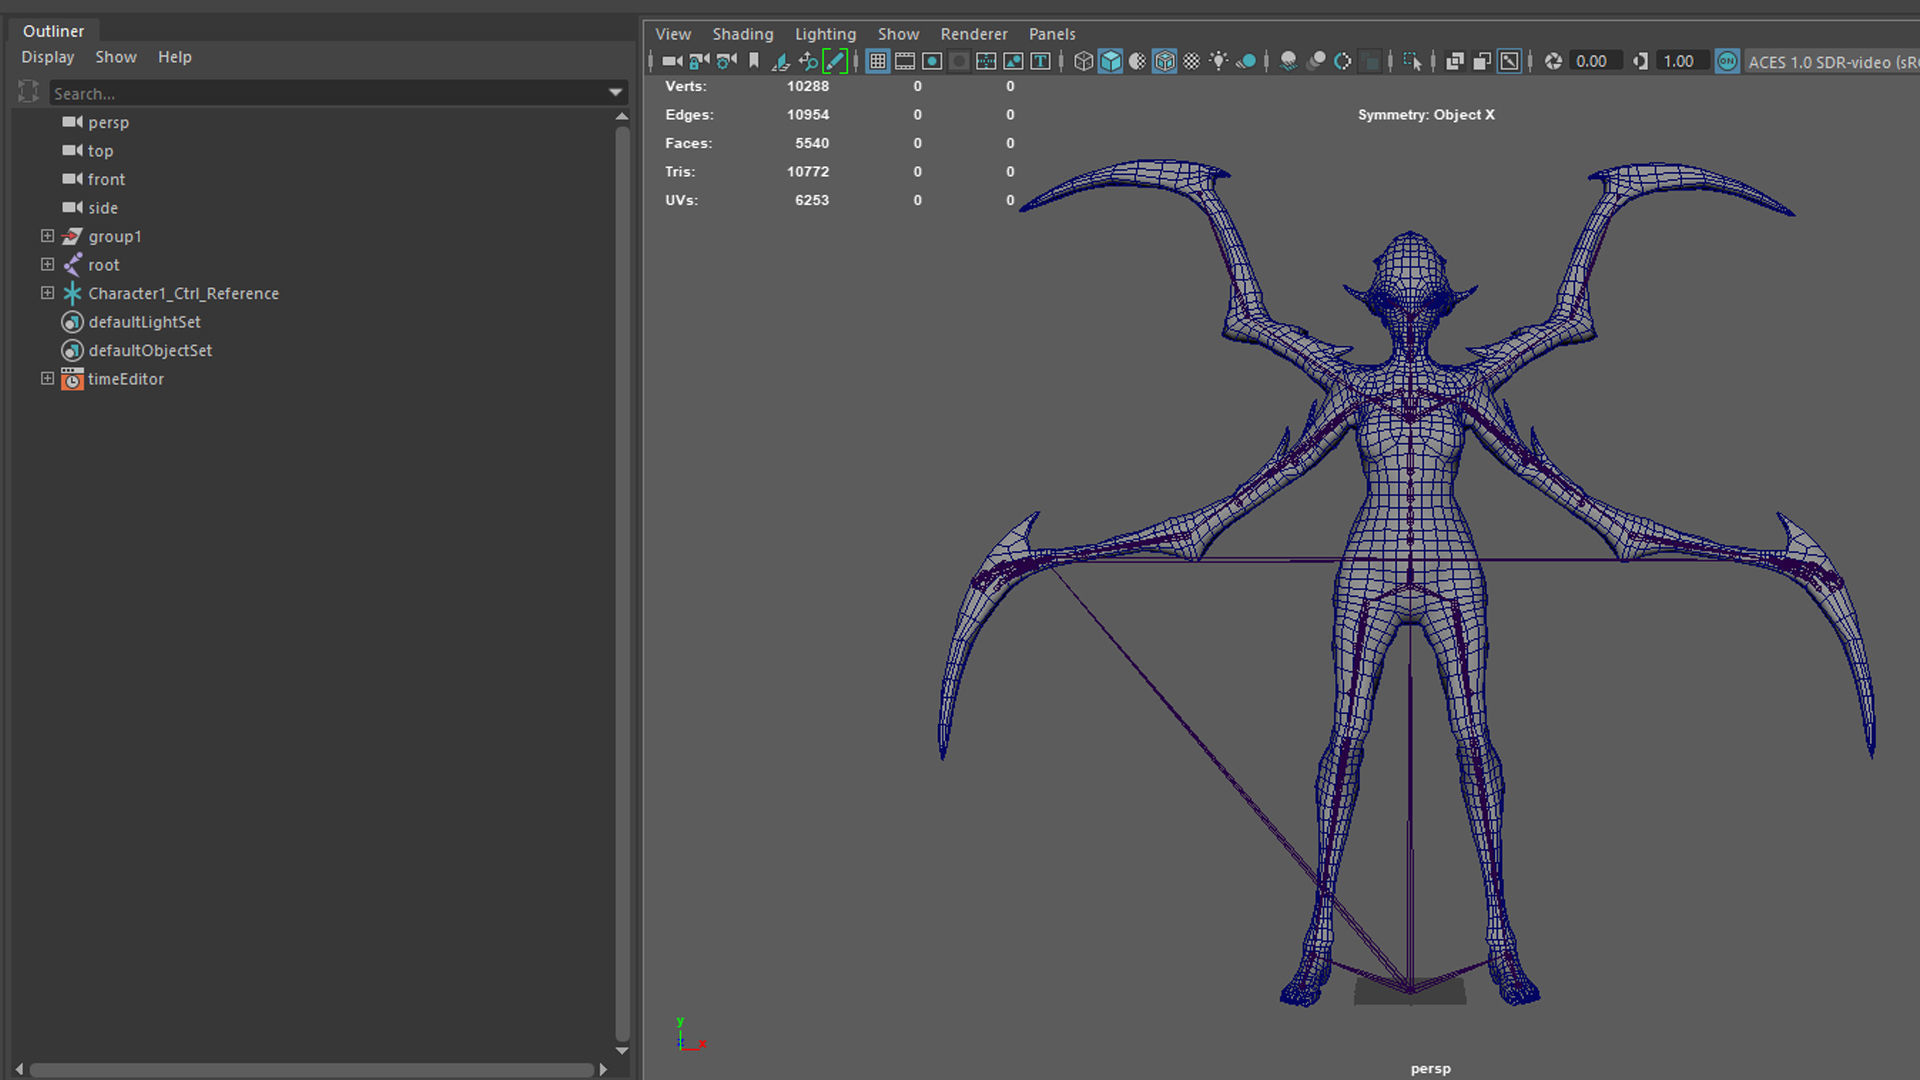
Task: Toggle the Resolution Gate display
Action: click(x=932, y=61)
